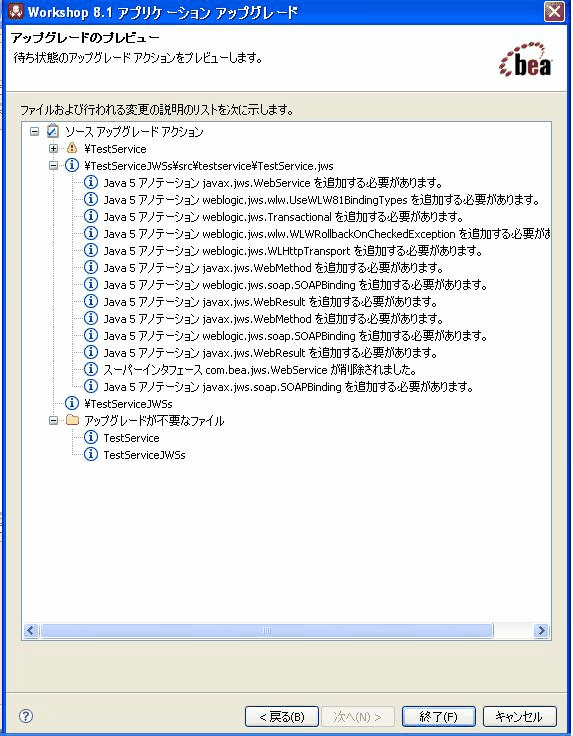Finish the wizard with 終了(F)

click(439, 716)
